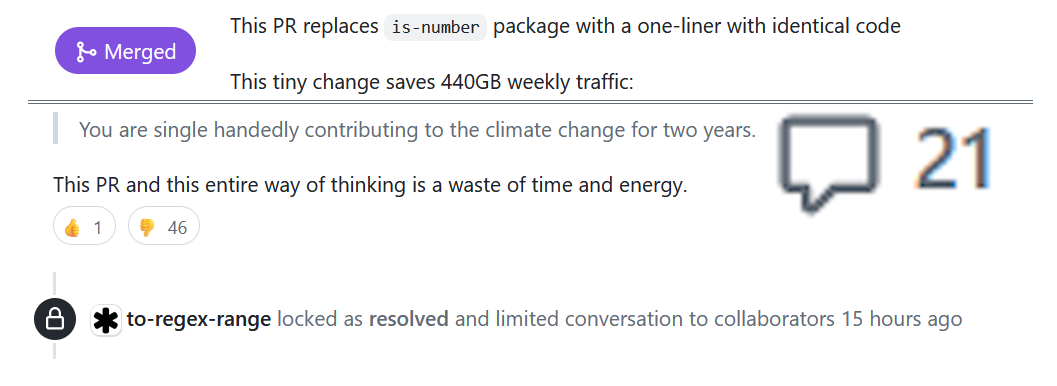Click the comment count number 21
Screen dimensions: 1057x386
[x=953, y=159]
